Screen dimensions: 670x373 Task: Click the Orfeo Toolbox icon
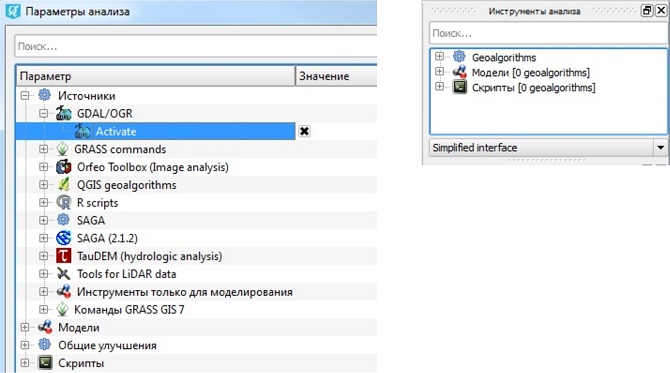(x=64, y=167)
